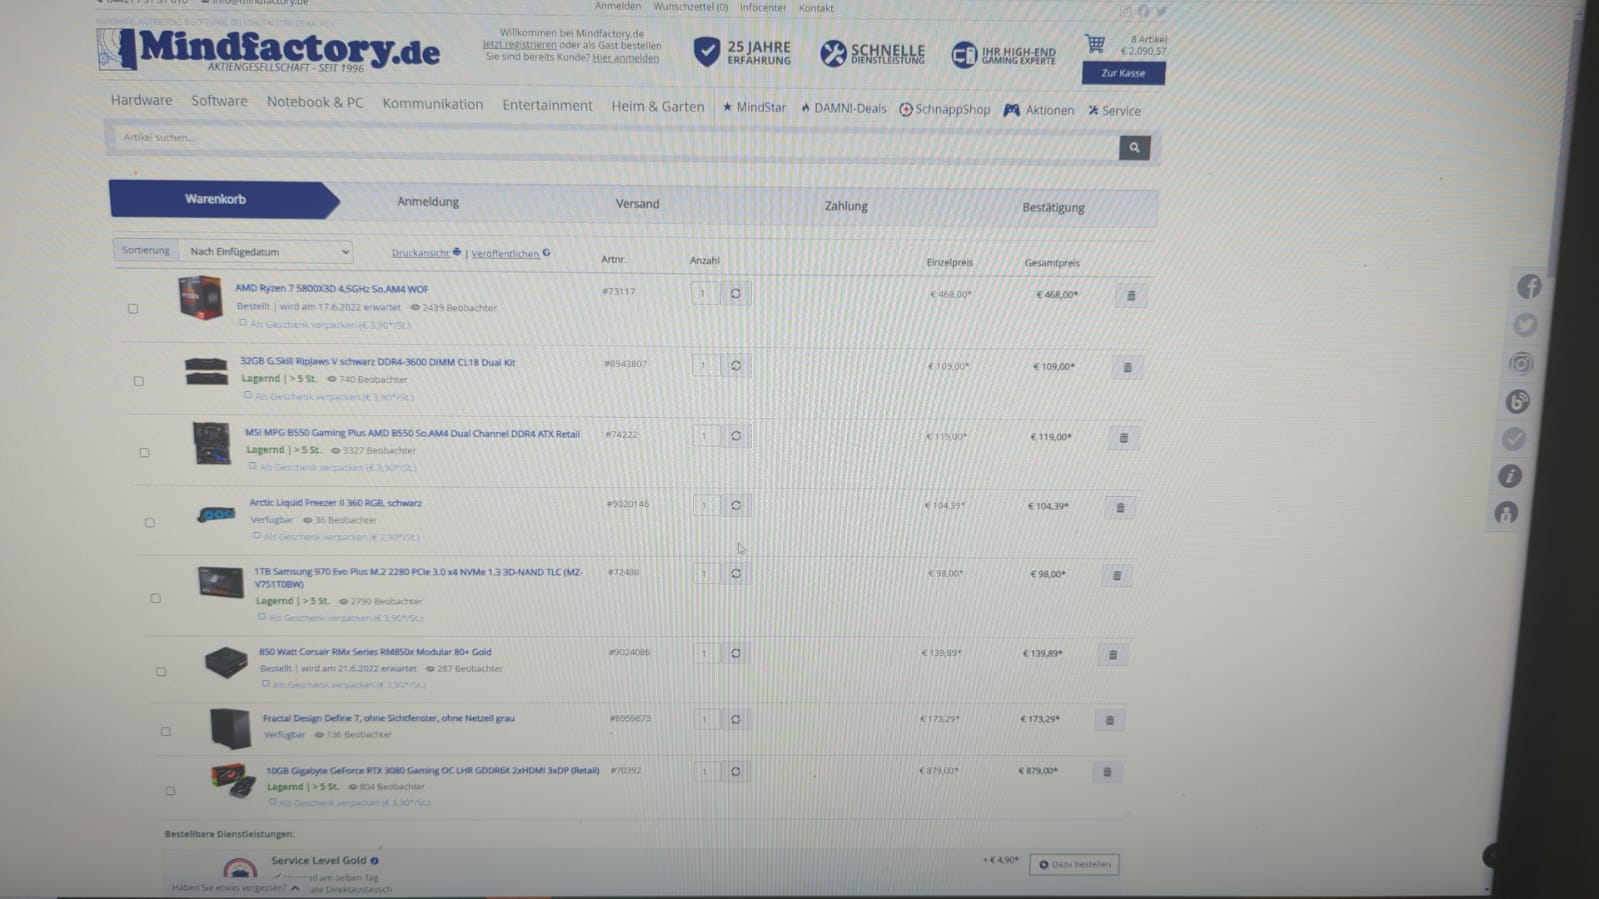
Task: Open the Wunschzettel link
Action: (690, 7)
